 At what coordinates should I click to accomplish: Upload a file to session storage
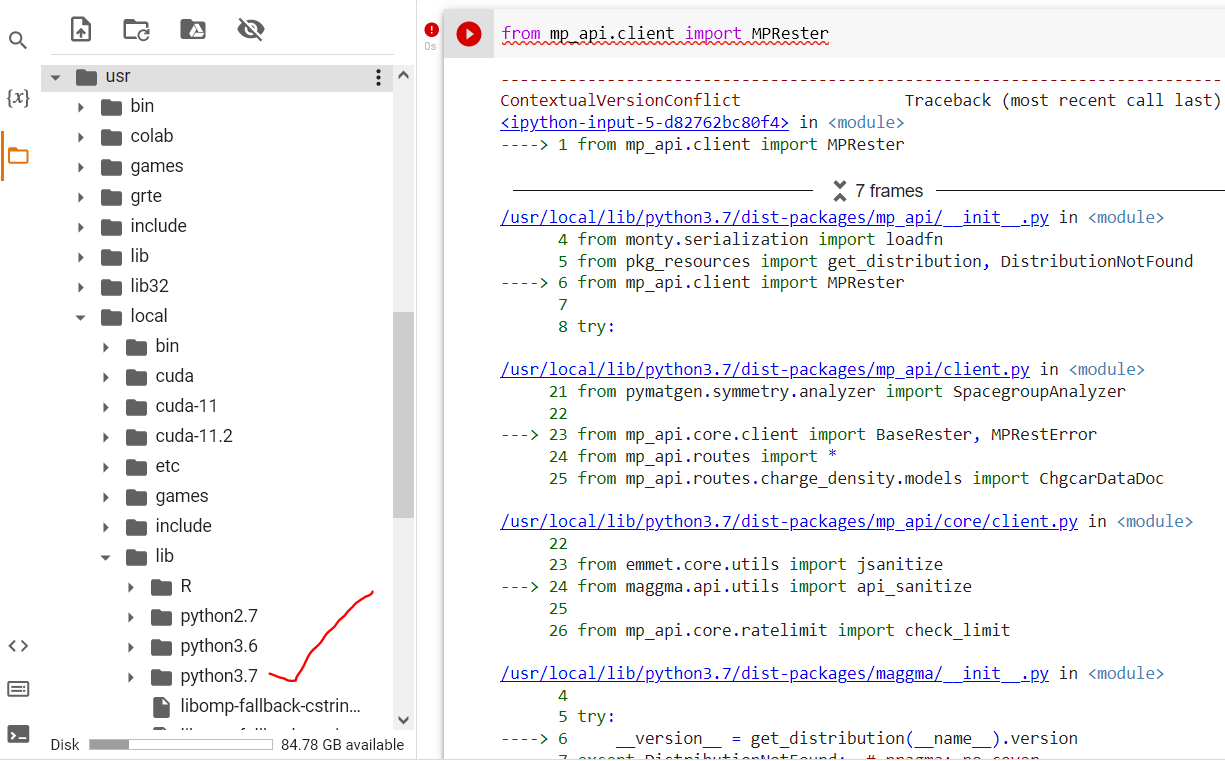click(x=81, y=30)
